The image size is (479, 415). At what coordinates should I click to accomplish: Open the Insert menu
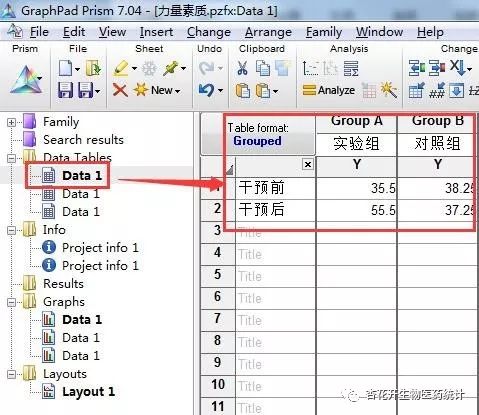tap(156, 32)
